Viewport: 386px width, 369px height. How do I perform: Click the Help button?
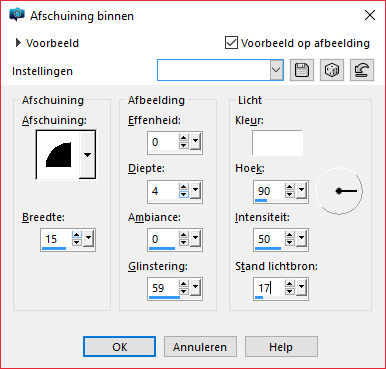pos(281,347)
